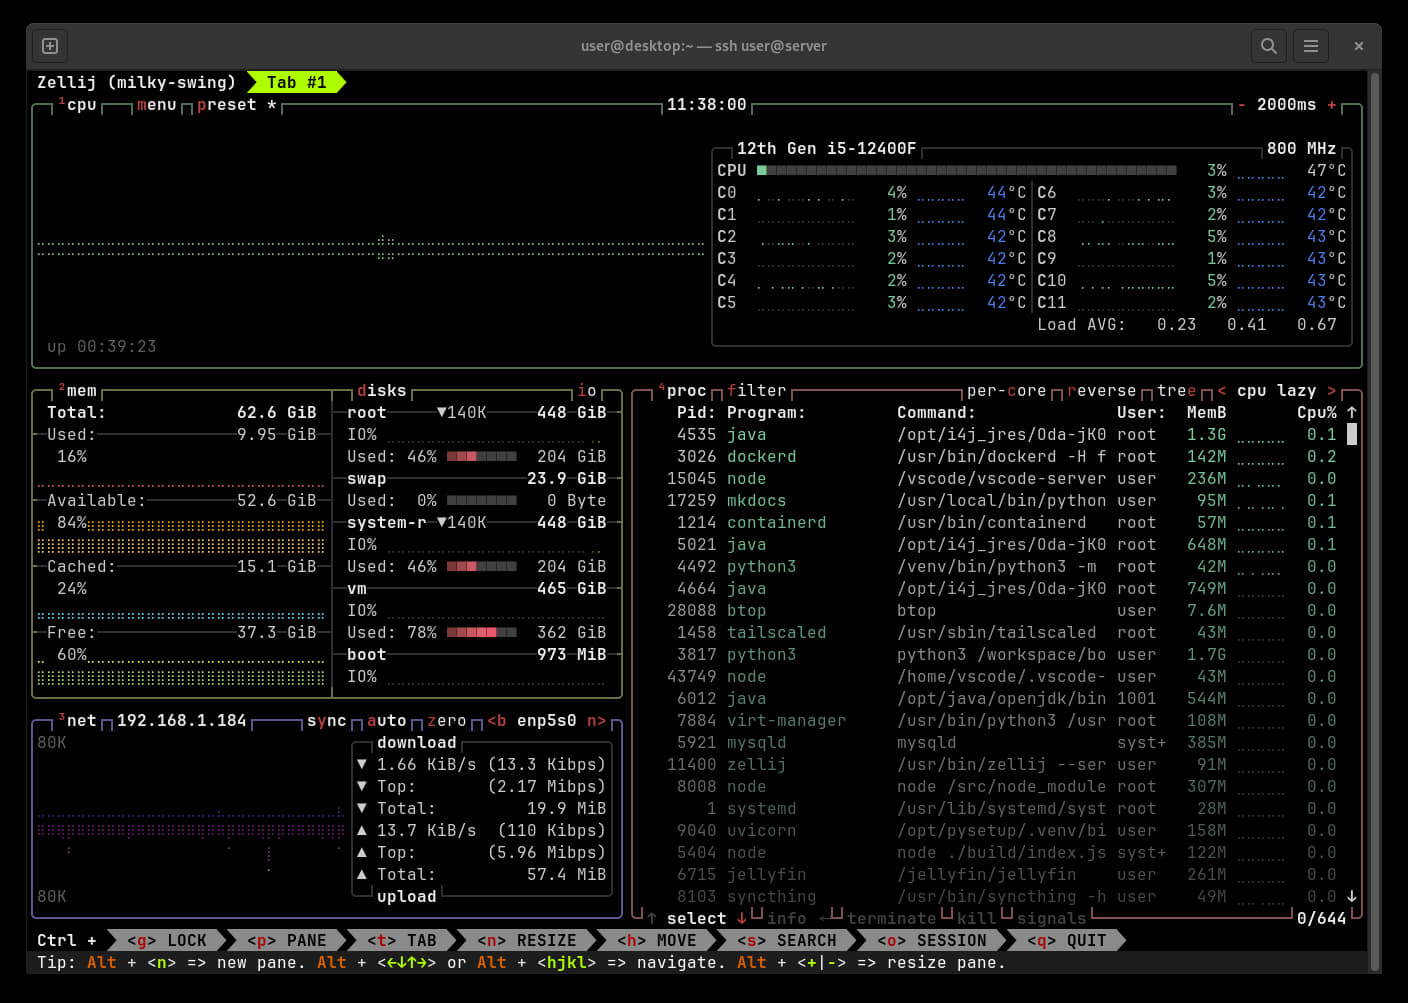
Task: Decrease update interval with minus
Action: pyautogui.click(x=1241, y=105)
